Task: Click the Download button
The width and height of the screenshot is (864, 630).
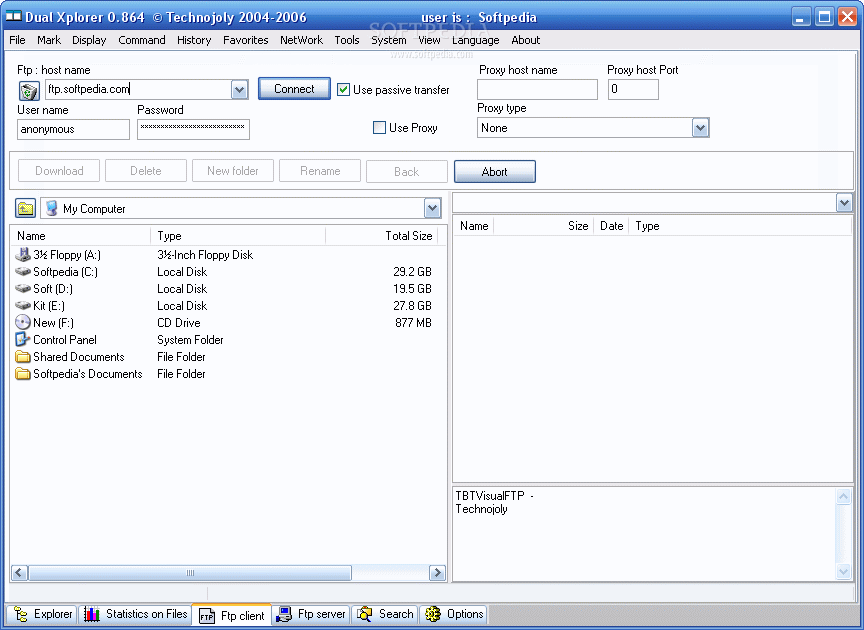Action: click(59, 171)
